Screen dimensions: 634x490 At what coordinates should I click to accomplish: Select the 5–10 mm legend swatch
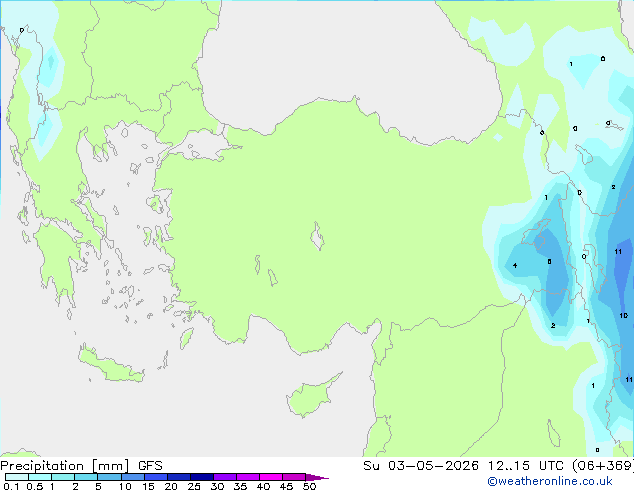tap(109, 477)
